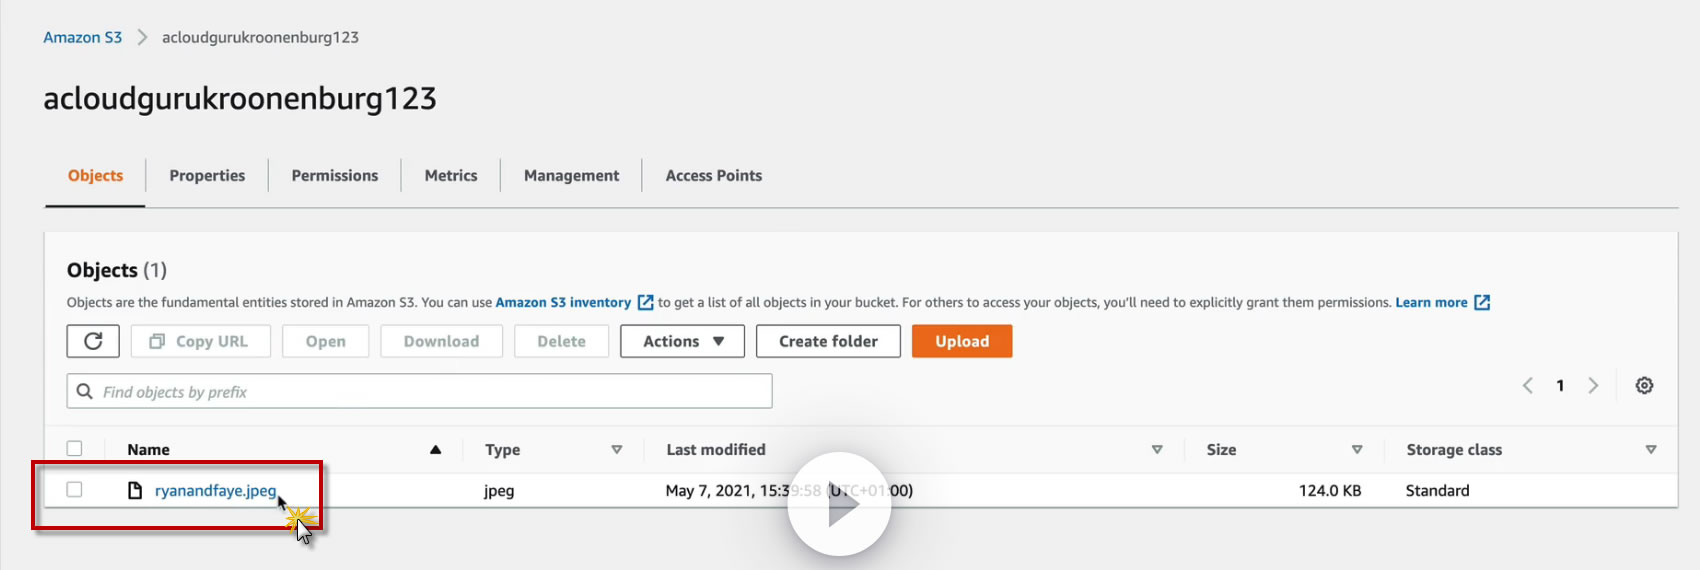Switch to the Objects tab
Viewport: 1700px width, 570px height.
coord(95,176)
